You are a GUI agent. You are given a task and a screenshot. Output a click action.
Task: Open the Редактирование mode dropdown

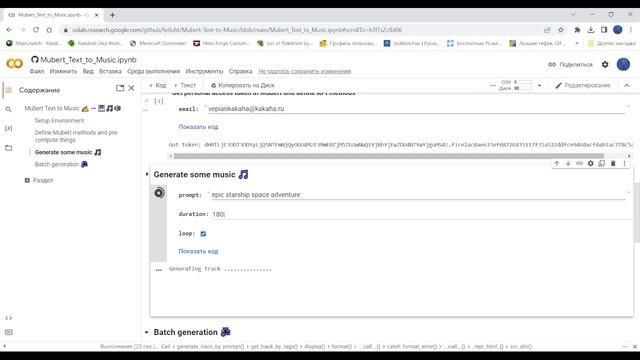pyautogui.click(x=583, y=85)
